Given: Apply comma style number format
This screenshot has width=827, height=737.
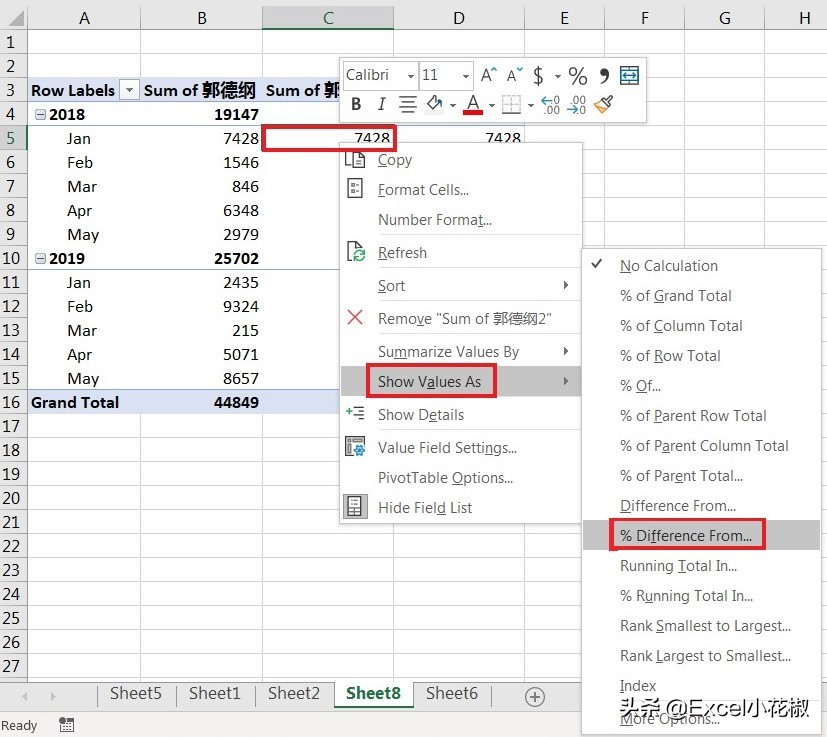Looking at the screenshot, I should click(x=603, y=76).
